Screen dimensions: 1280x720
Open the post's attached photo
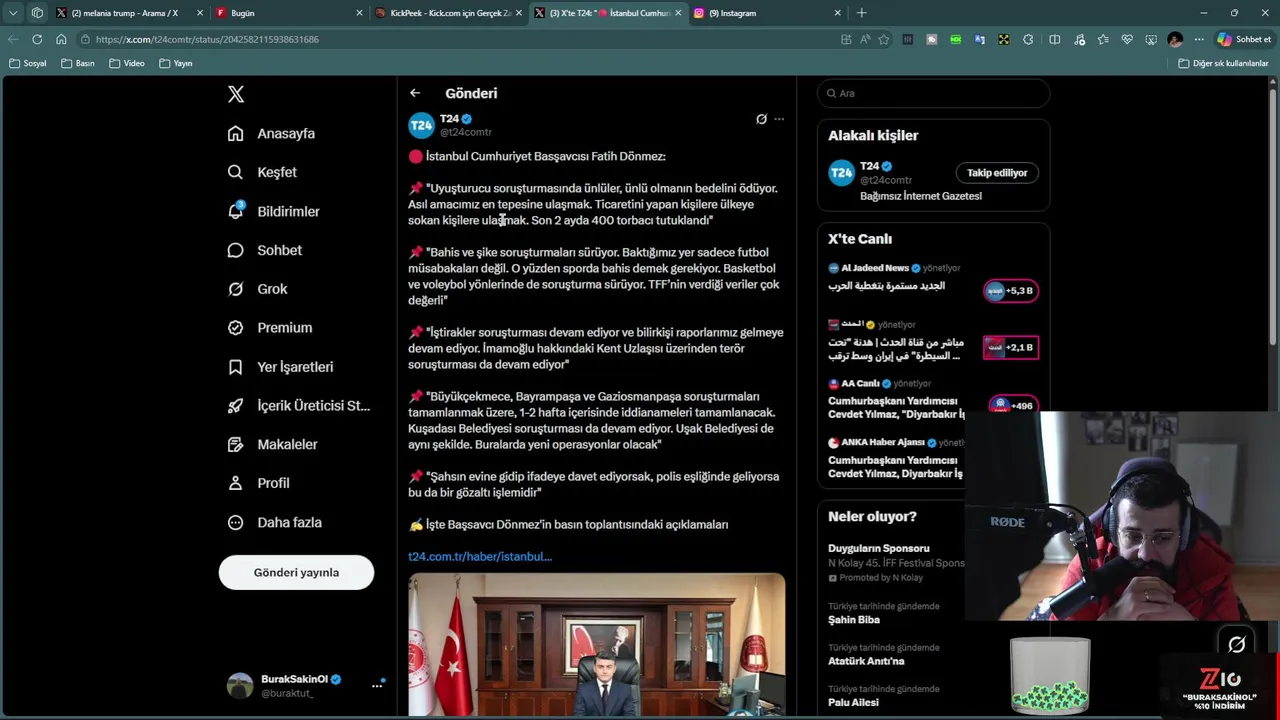point(596,645)
